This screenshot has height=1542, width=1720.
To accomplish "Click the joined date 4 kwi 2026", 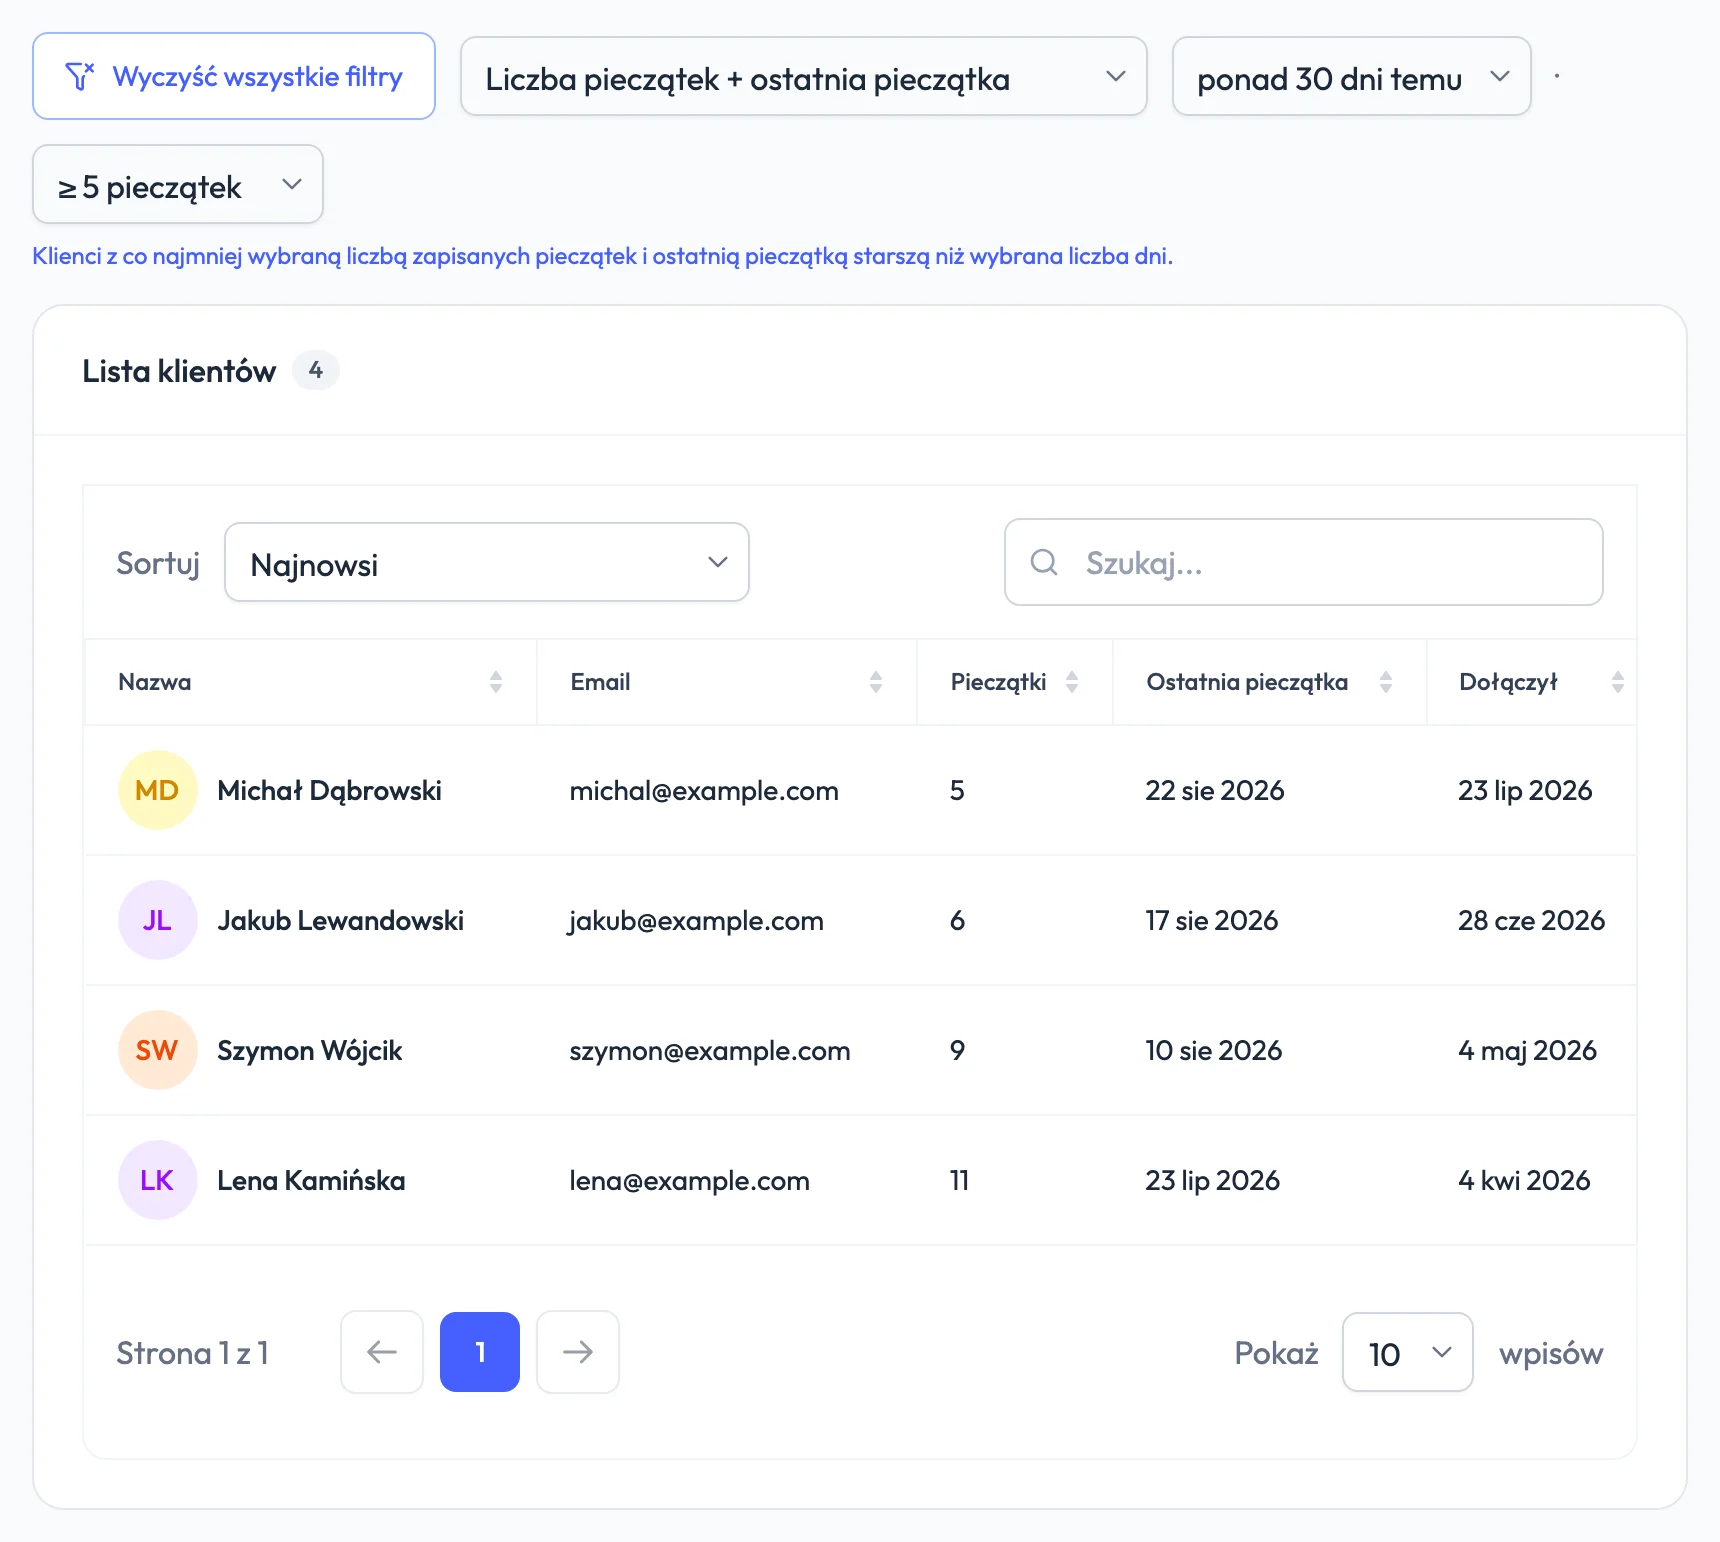I will 1524,1180.
